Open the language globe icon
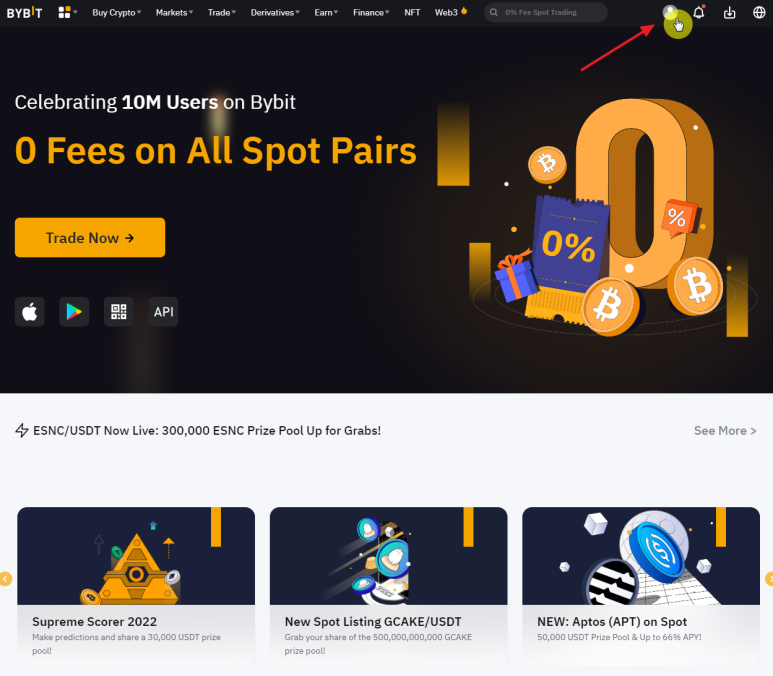This screenshot has height=676, width=773. (759, 12)
